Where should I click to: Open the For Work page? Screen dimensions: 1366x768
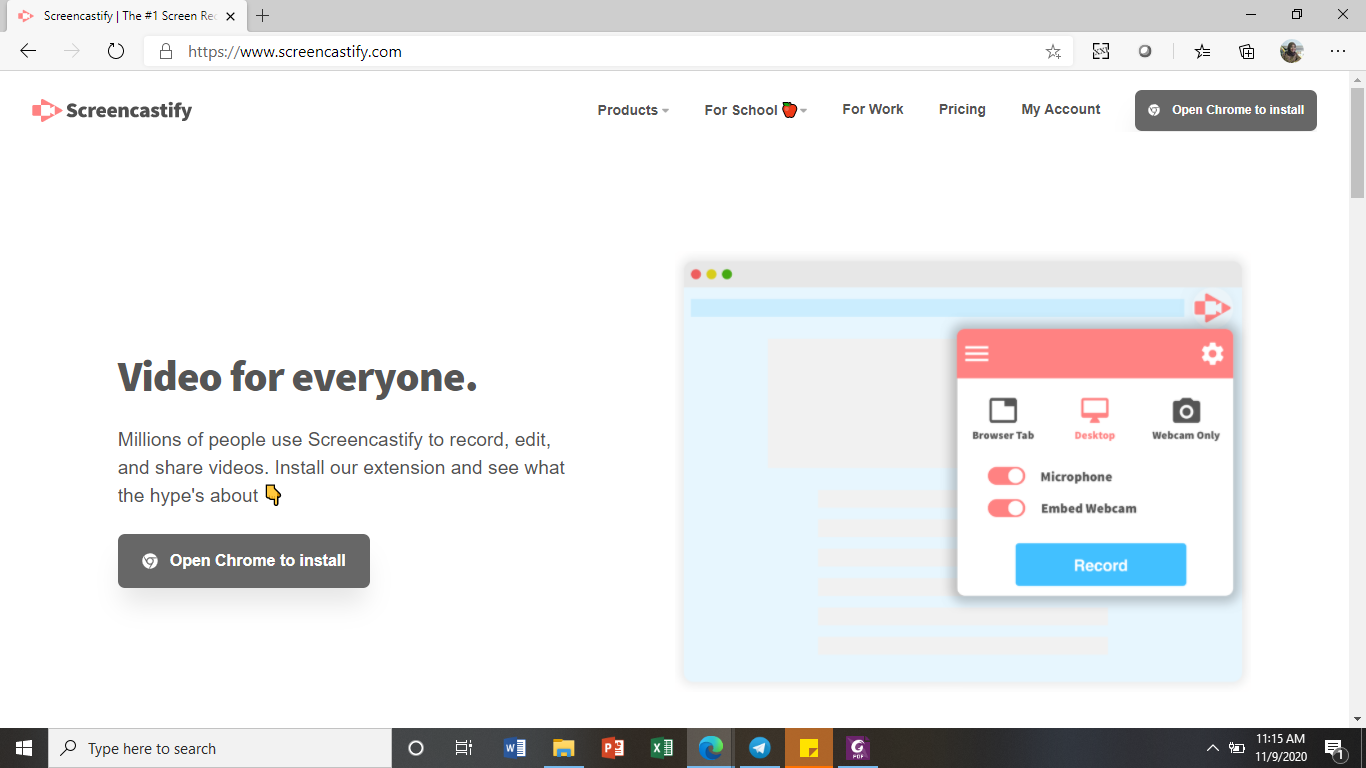873,109
